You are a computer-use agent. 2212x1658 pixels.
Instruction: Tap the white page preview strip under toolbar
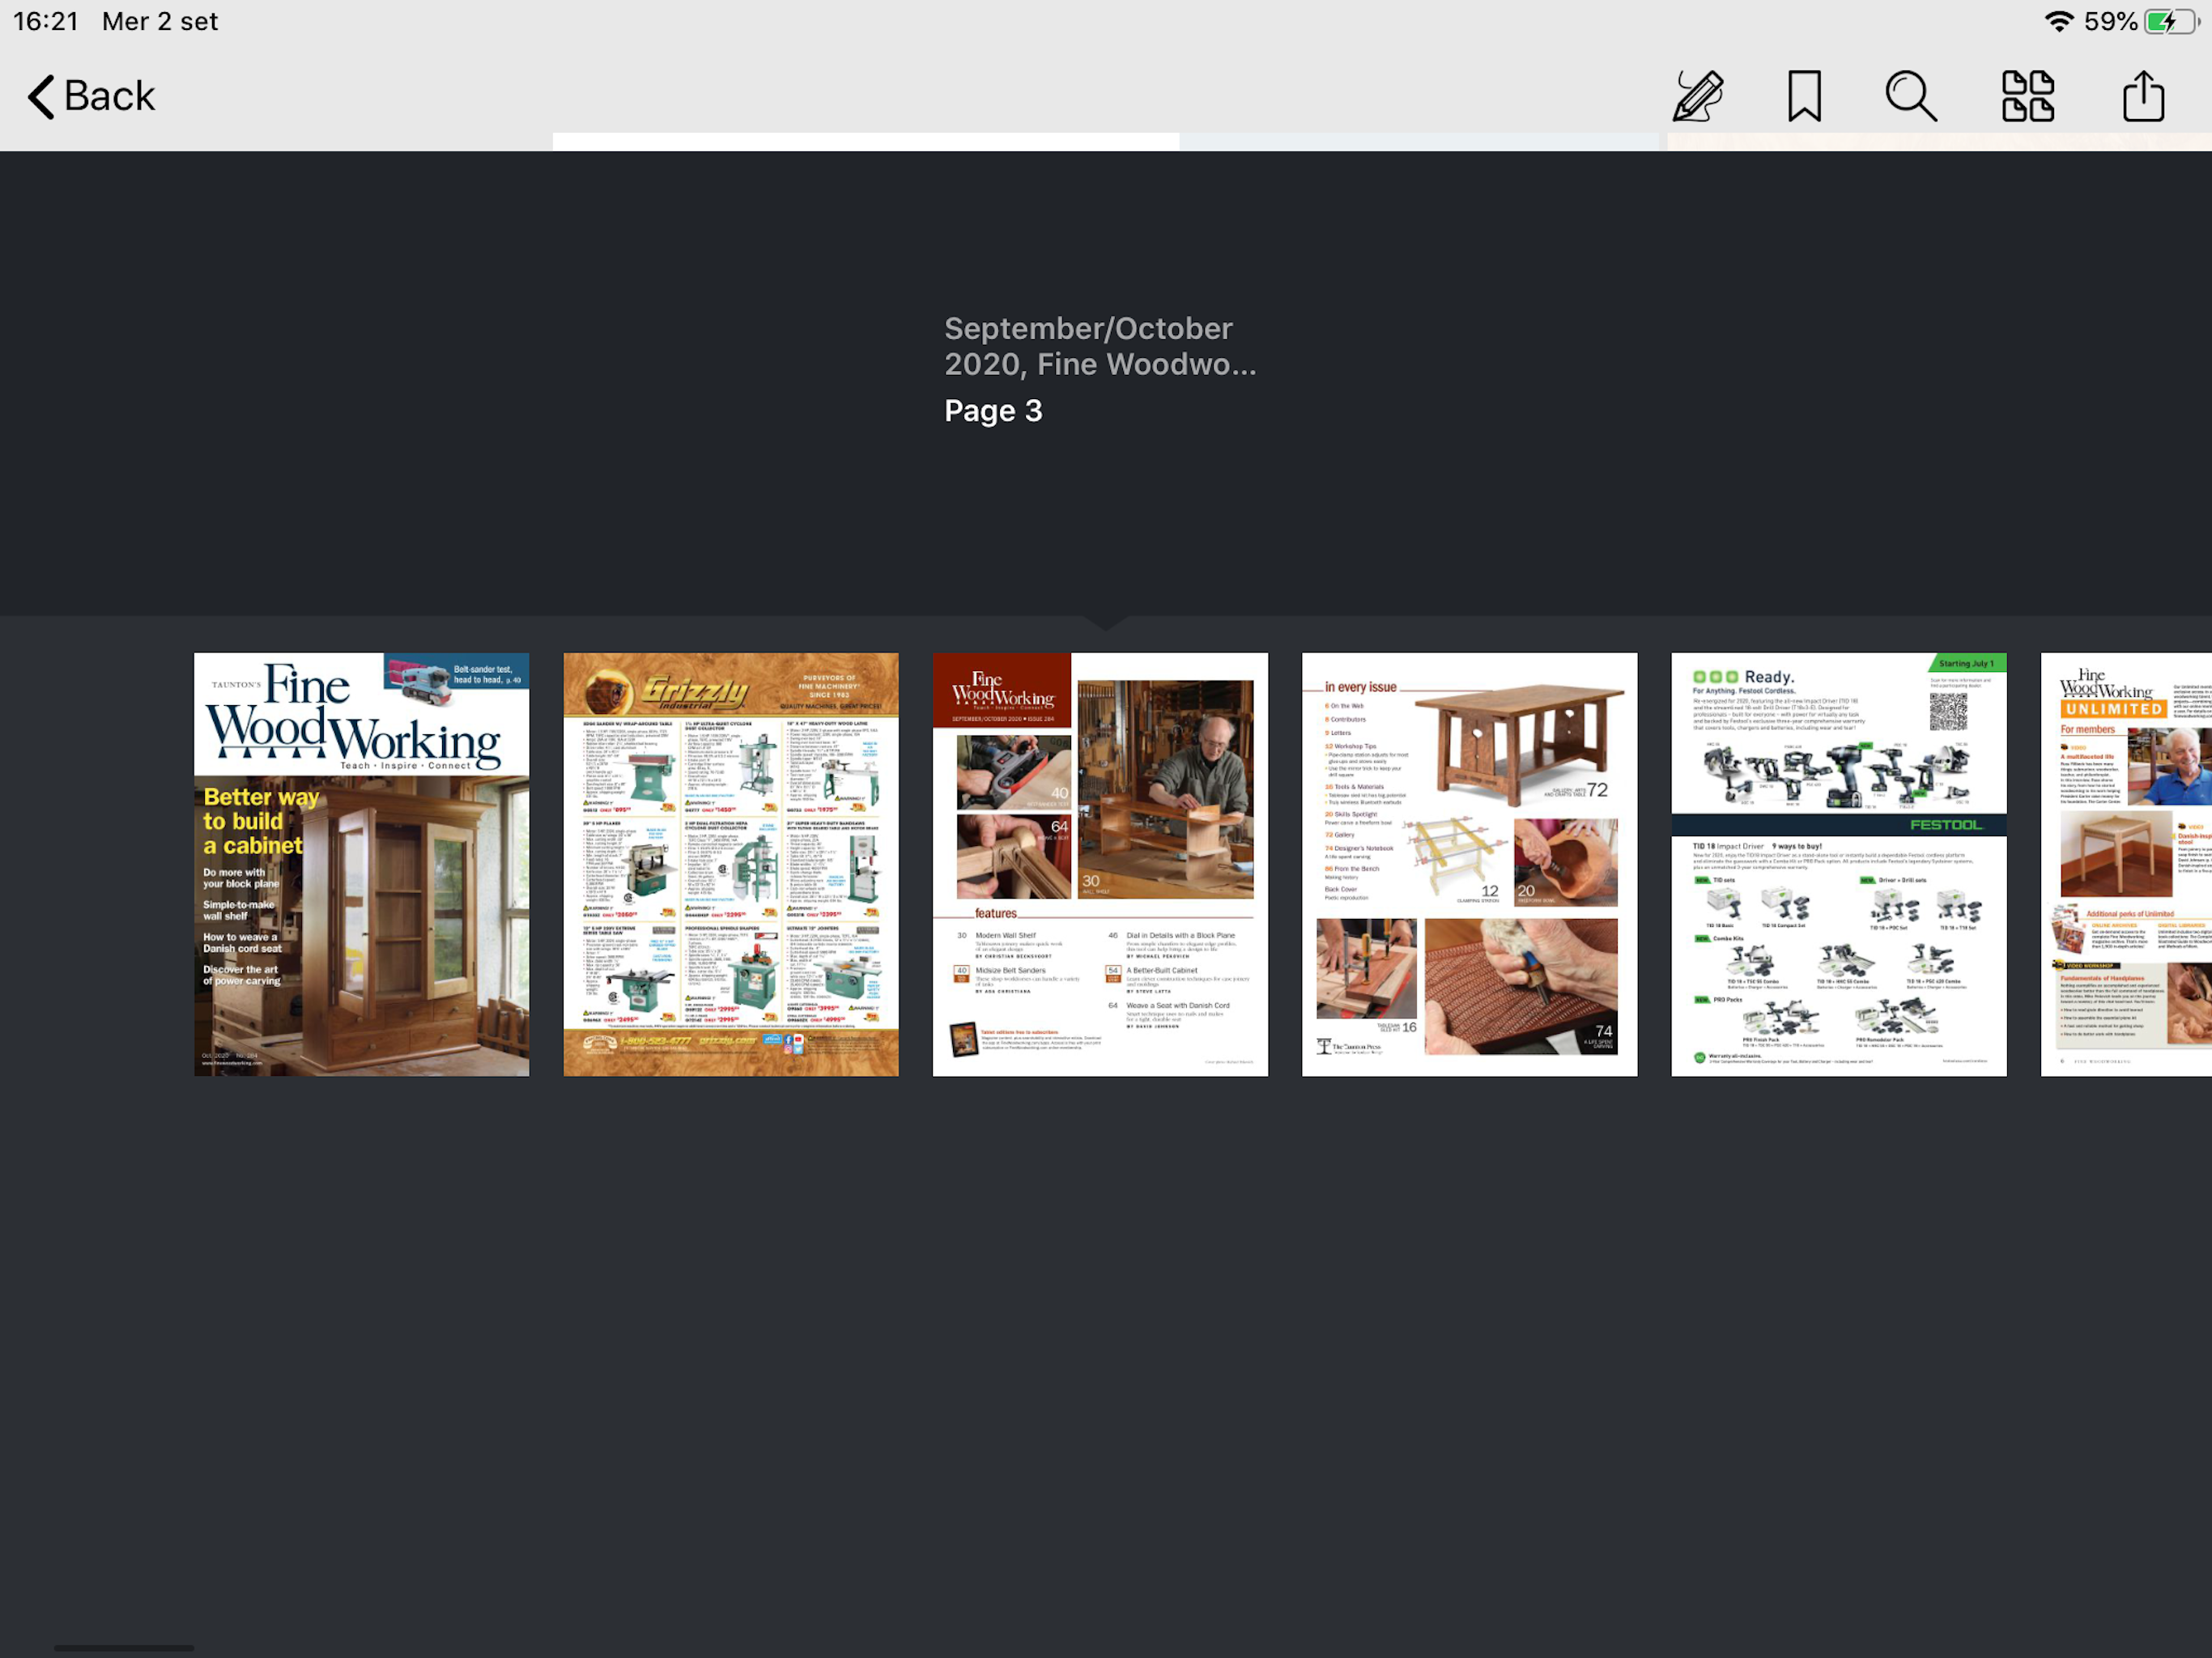pyautogui.click(x=865, y=142)
